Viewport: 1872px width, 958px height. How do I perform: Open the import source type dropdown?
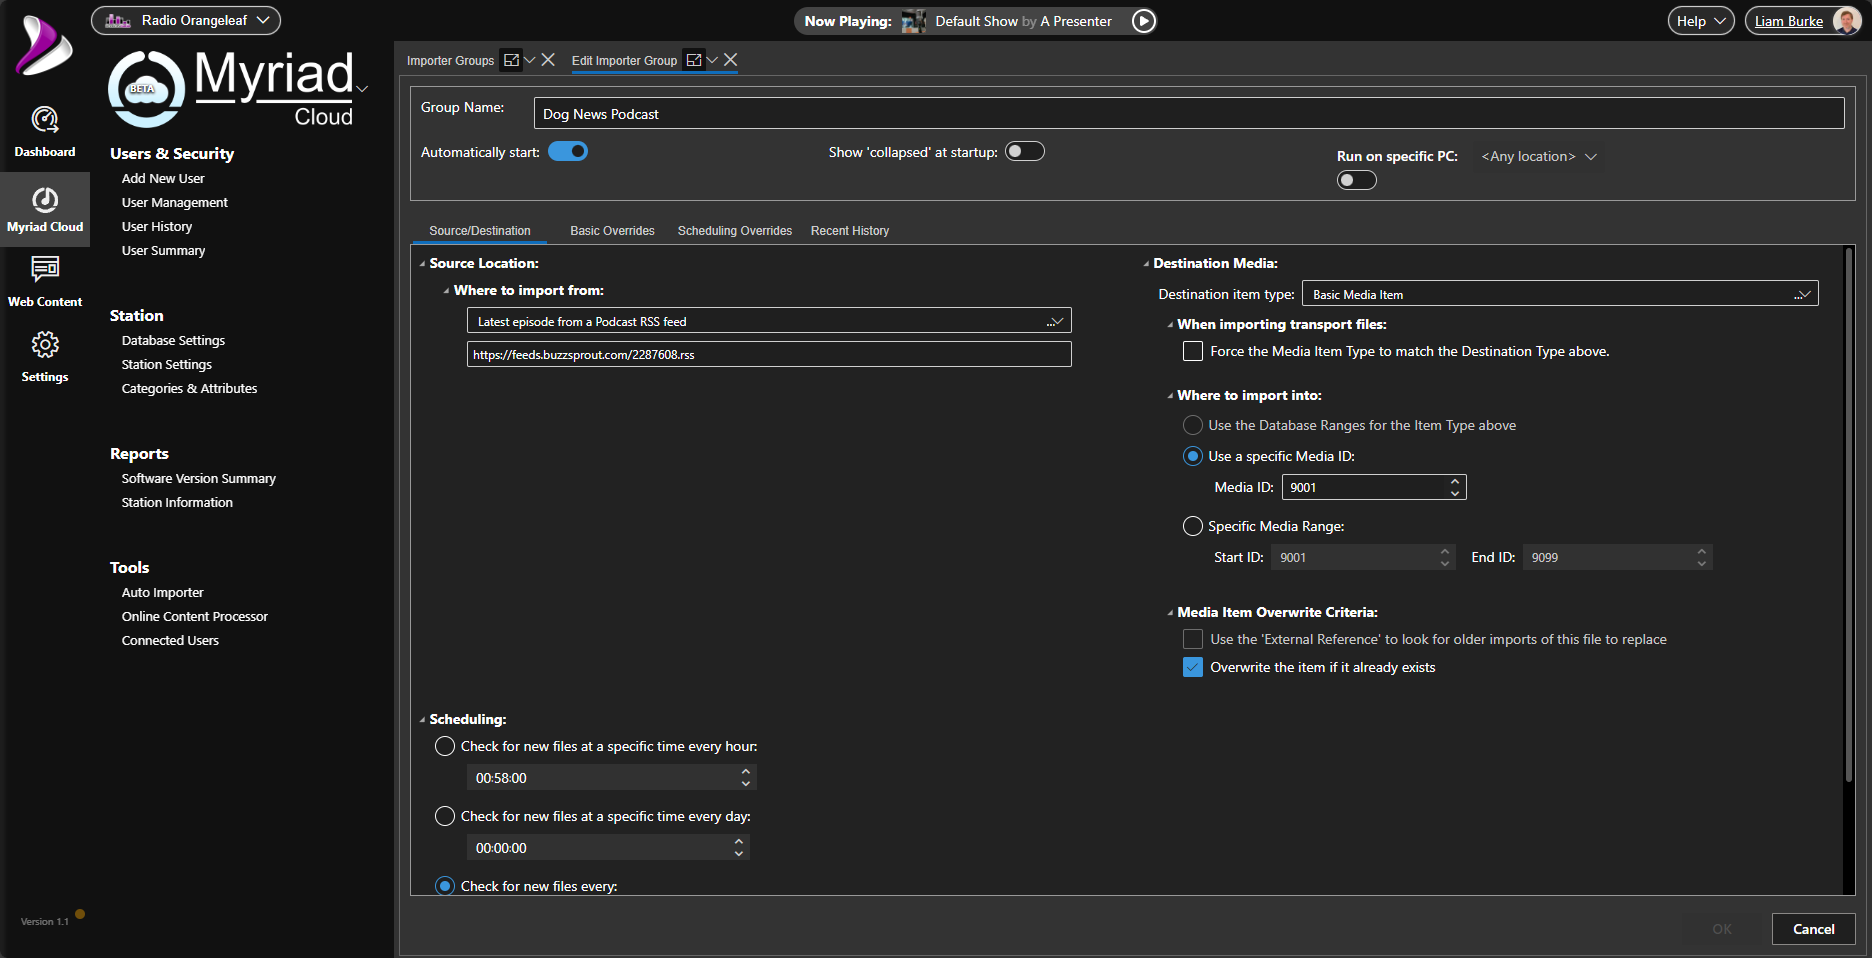(769, 321)
